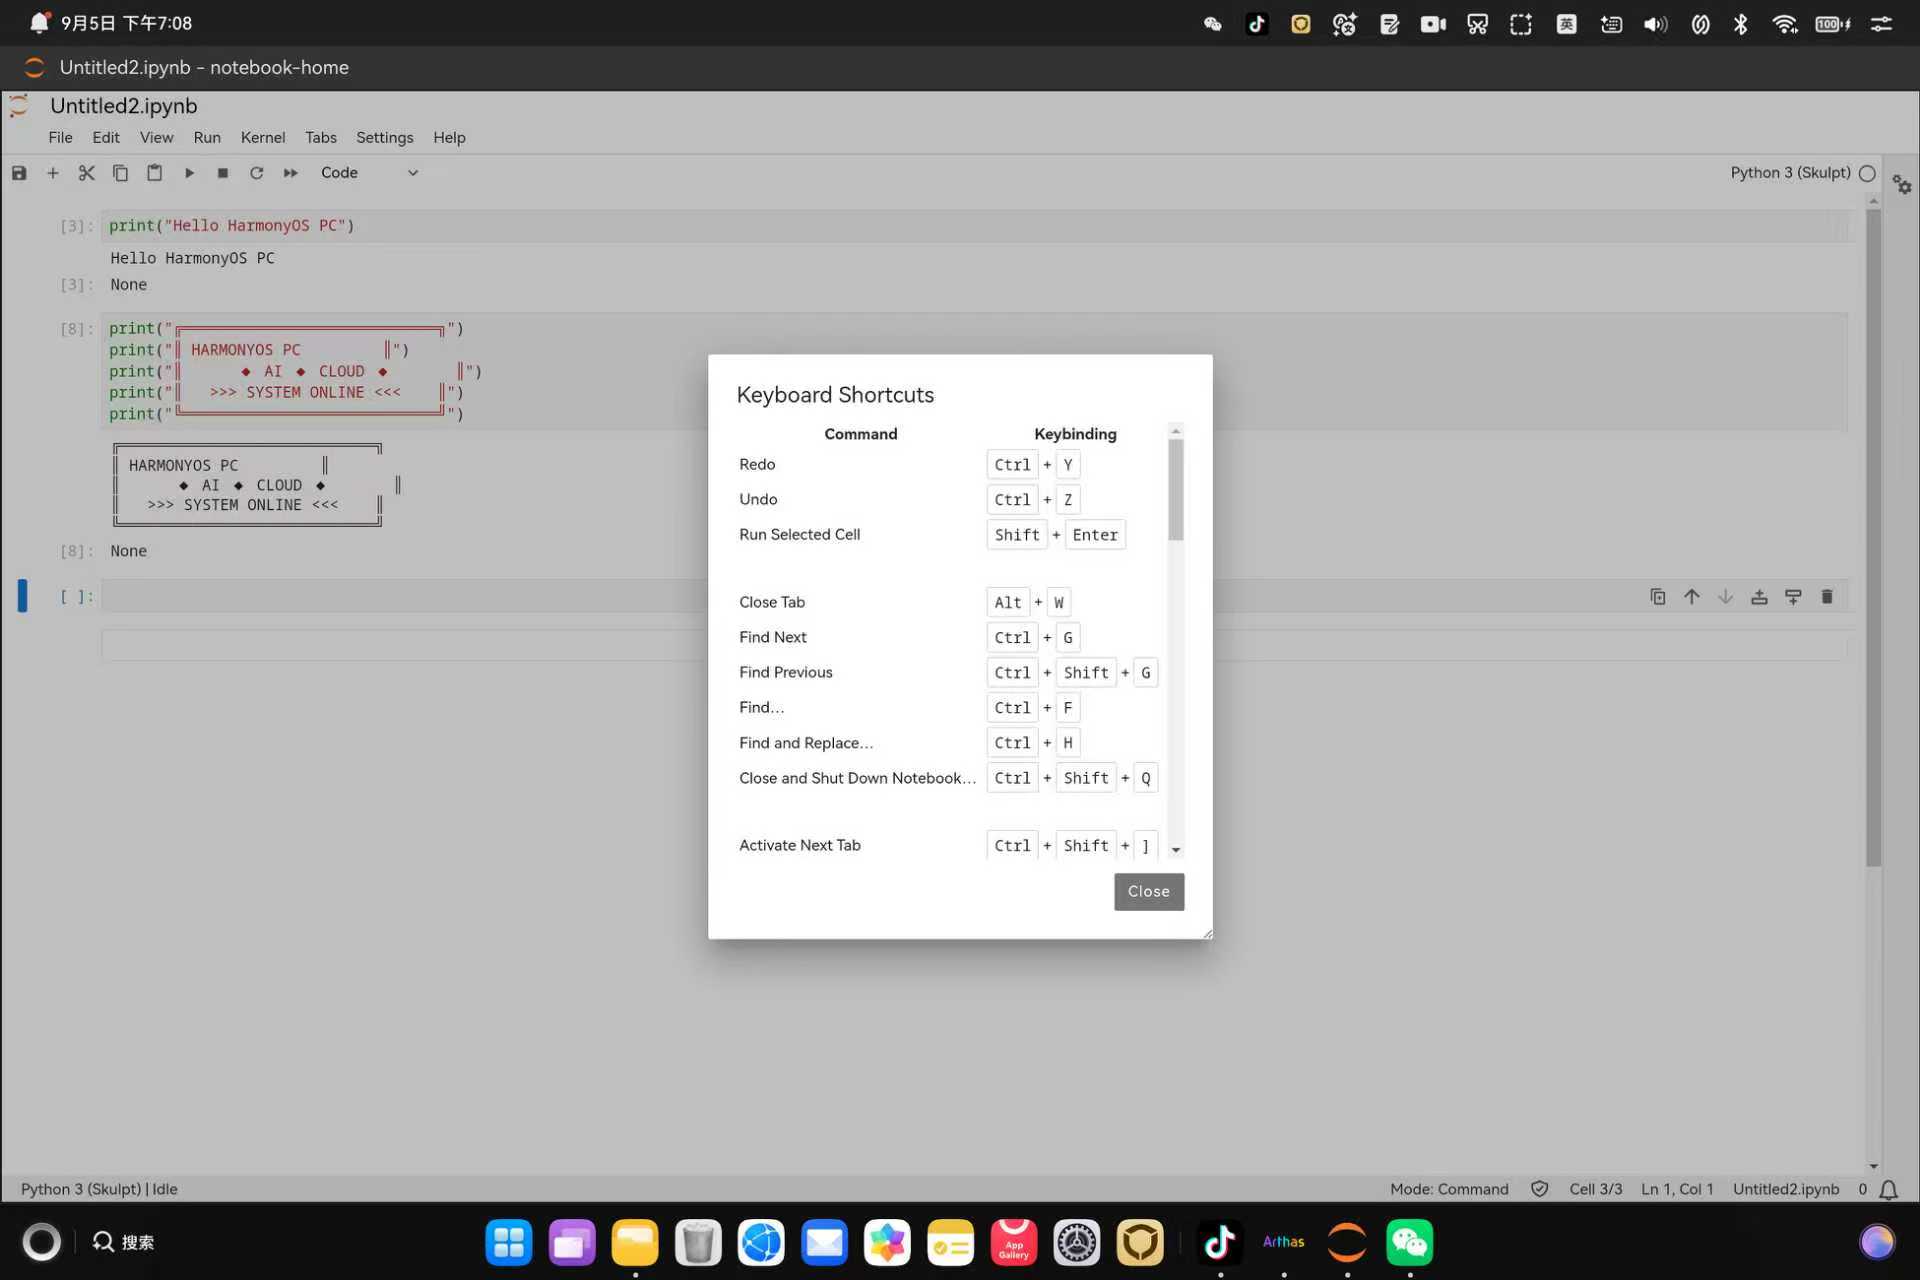Insert a new cell with the plus icon
This screenshot has width=1920, height=1280.
pyautogui.click(x=53, y=173)
